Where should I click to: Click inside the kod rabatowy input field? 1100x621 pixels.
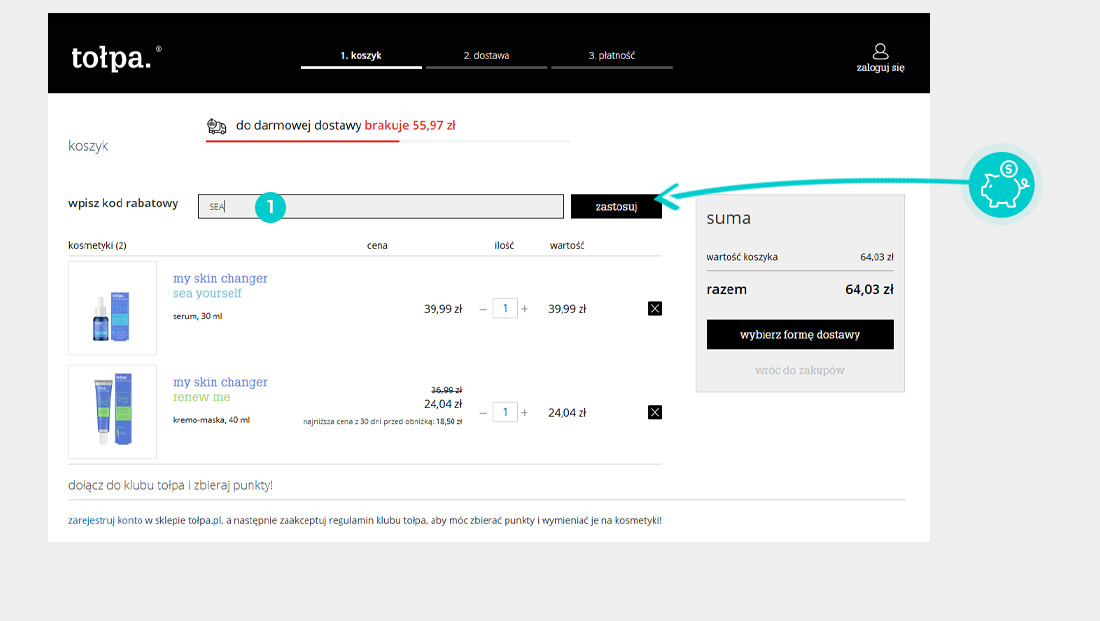381,206
